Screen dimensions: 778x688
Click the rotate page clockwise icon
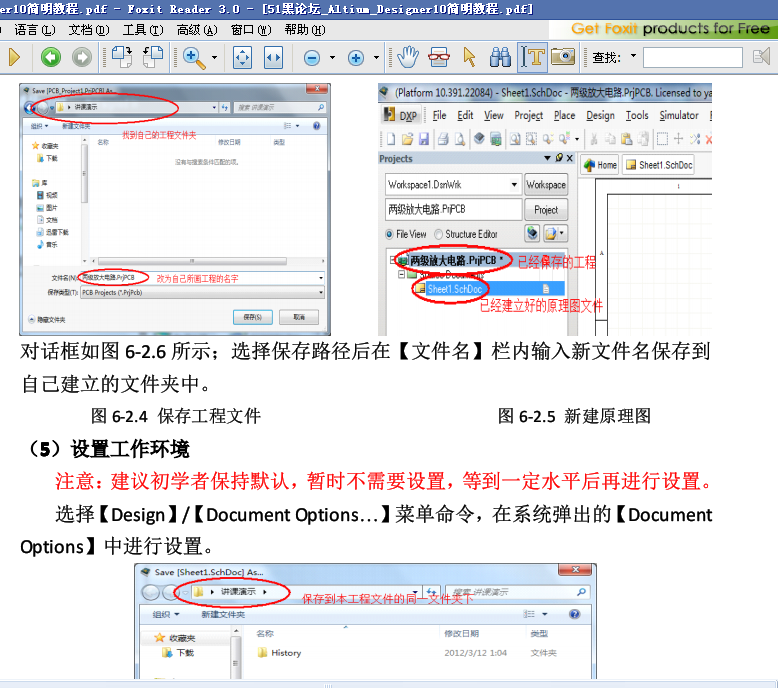(x=122, y=57)
